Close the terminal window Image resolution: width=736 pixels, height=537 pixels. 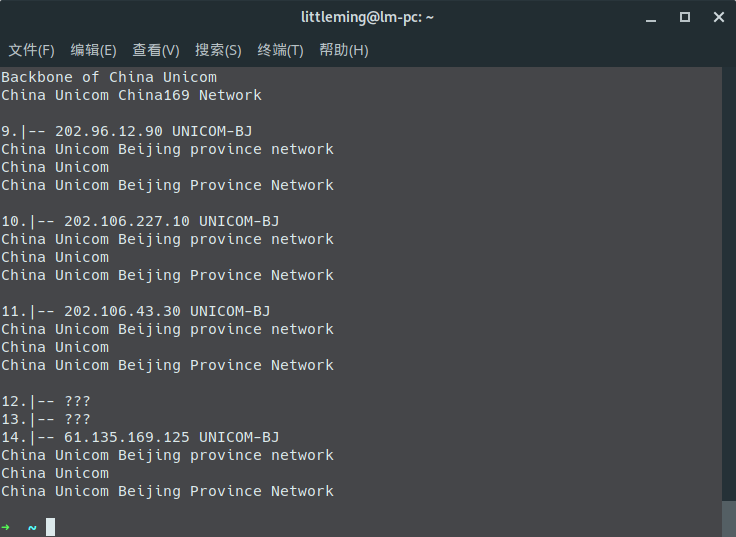(x=719, y=17)
